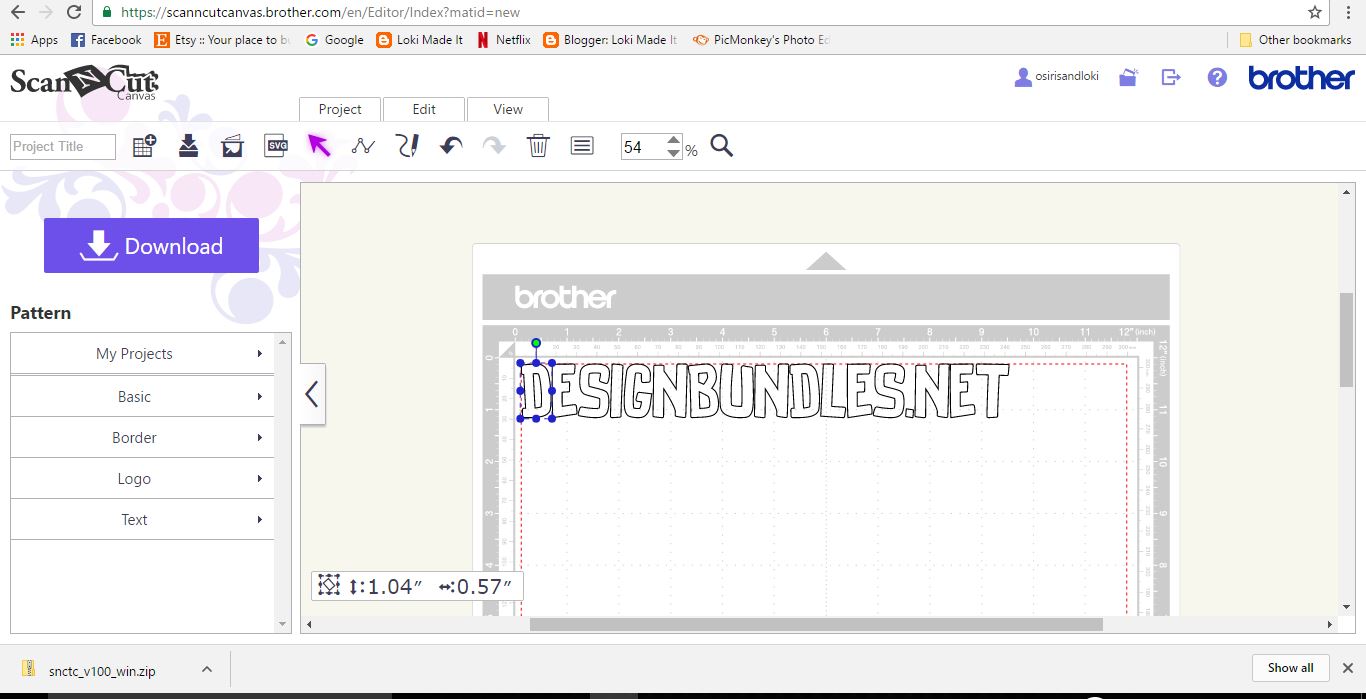Expand the Logo pattern category

coord(142,478)
